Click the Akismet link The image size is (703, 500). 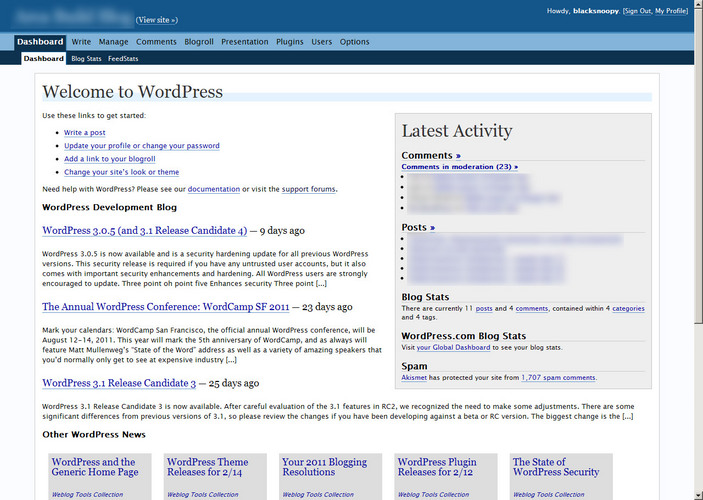click(414, 378)
